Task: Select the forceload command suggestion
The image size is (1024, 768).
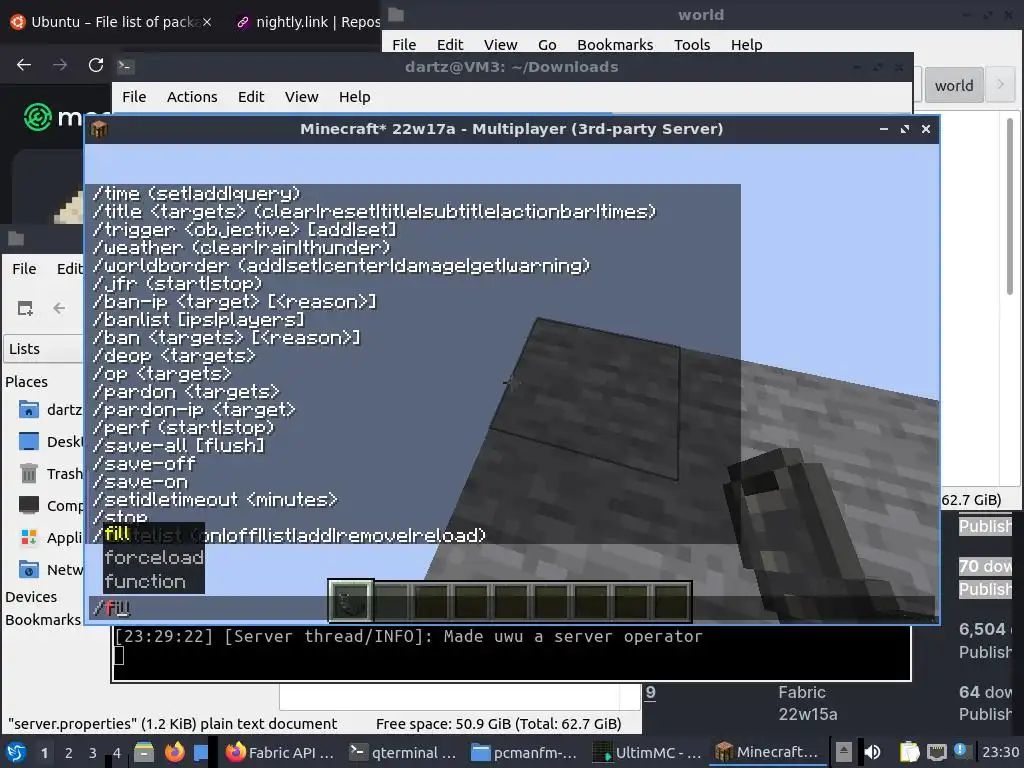Action: click(153, 558)
